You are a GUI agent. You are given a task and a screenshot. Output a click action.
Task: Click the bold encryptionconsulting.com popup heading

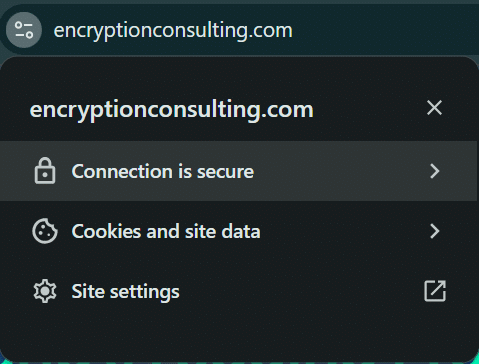click(x=172, y=110)
